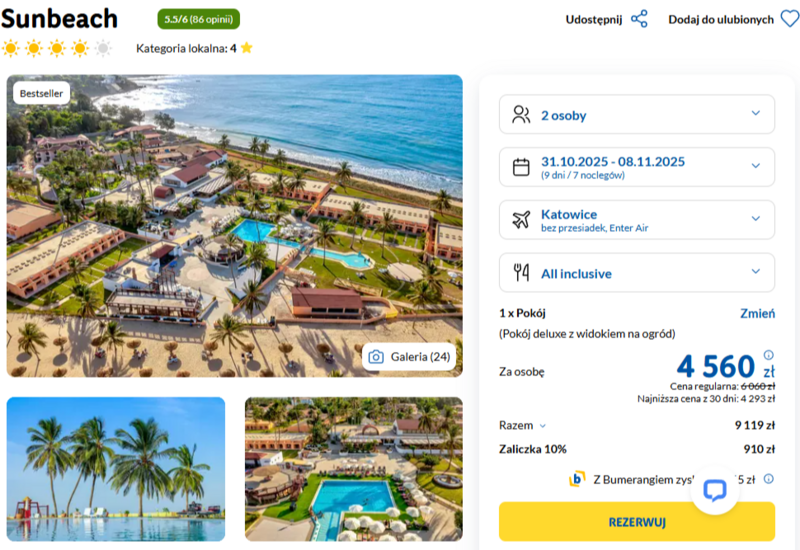This screenshot has height=550, width=800.
Task: Open the palm trees pool thumbnail photo
Action: pyautogui.click(x=116, y=469)
